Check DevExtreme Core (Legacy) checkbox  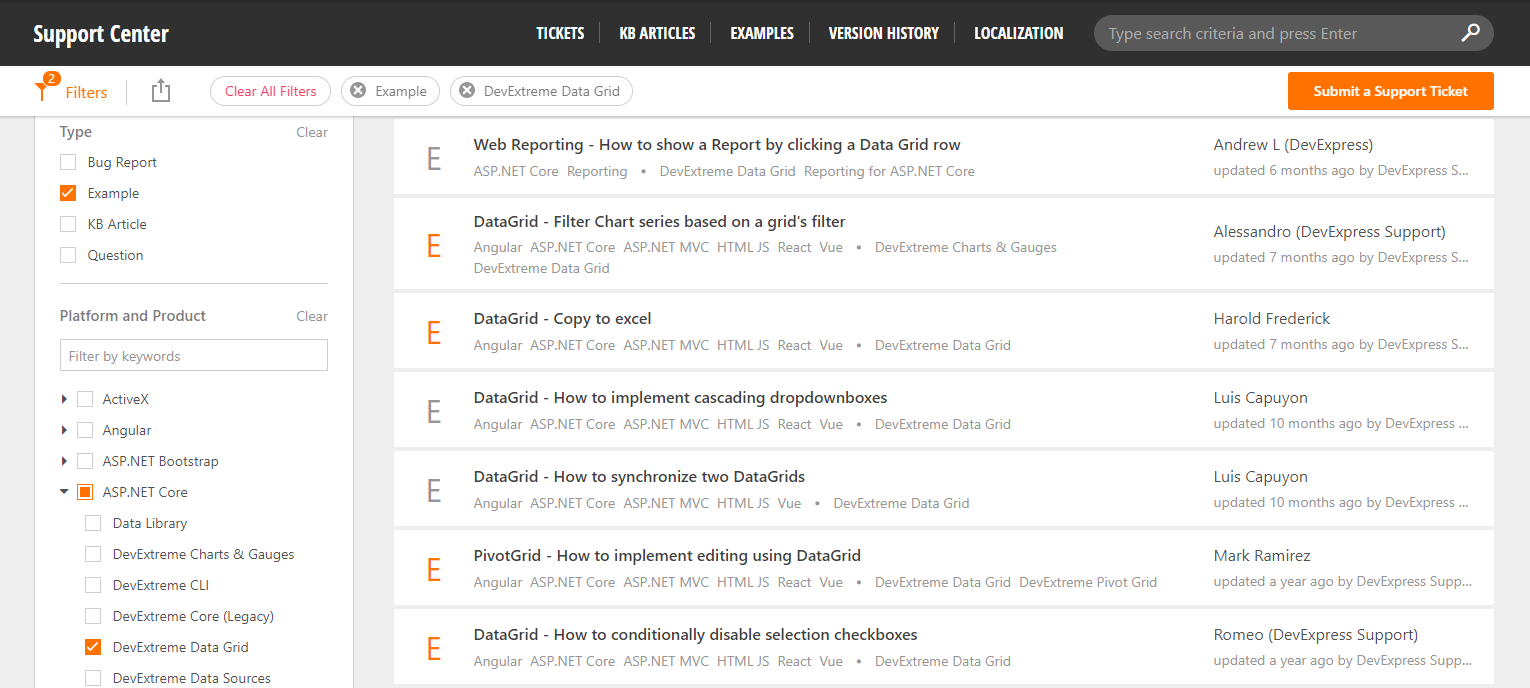click(x=93, y=616)
